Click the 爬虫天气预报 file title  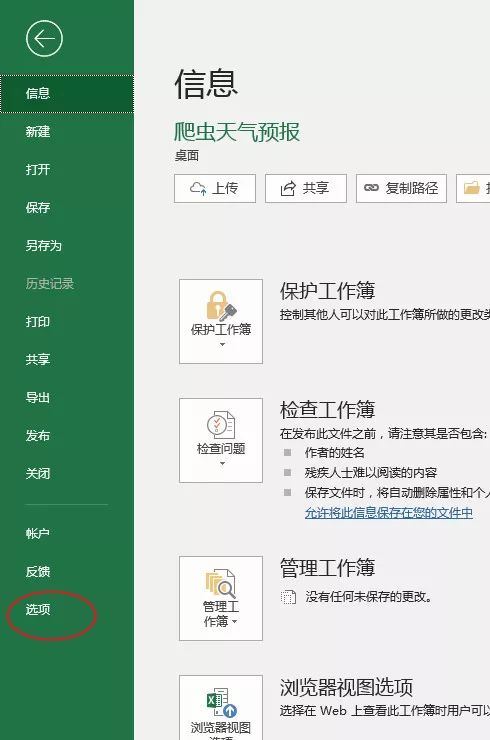[237, 132]
